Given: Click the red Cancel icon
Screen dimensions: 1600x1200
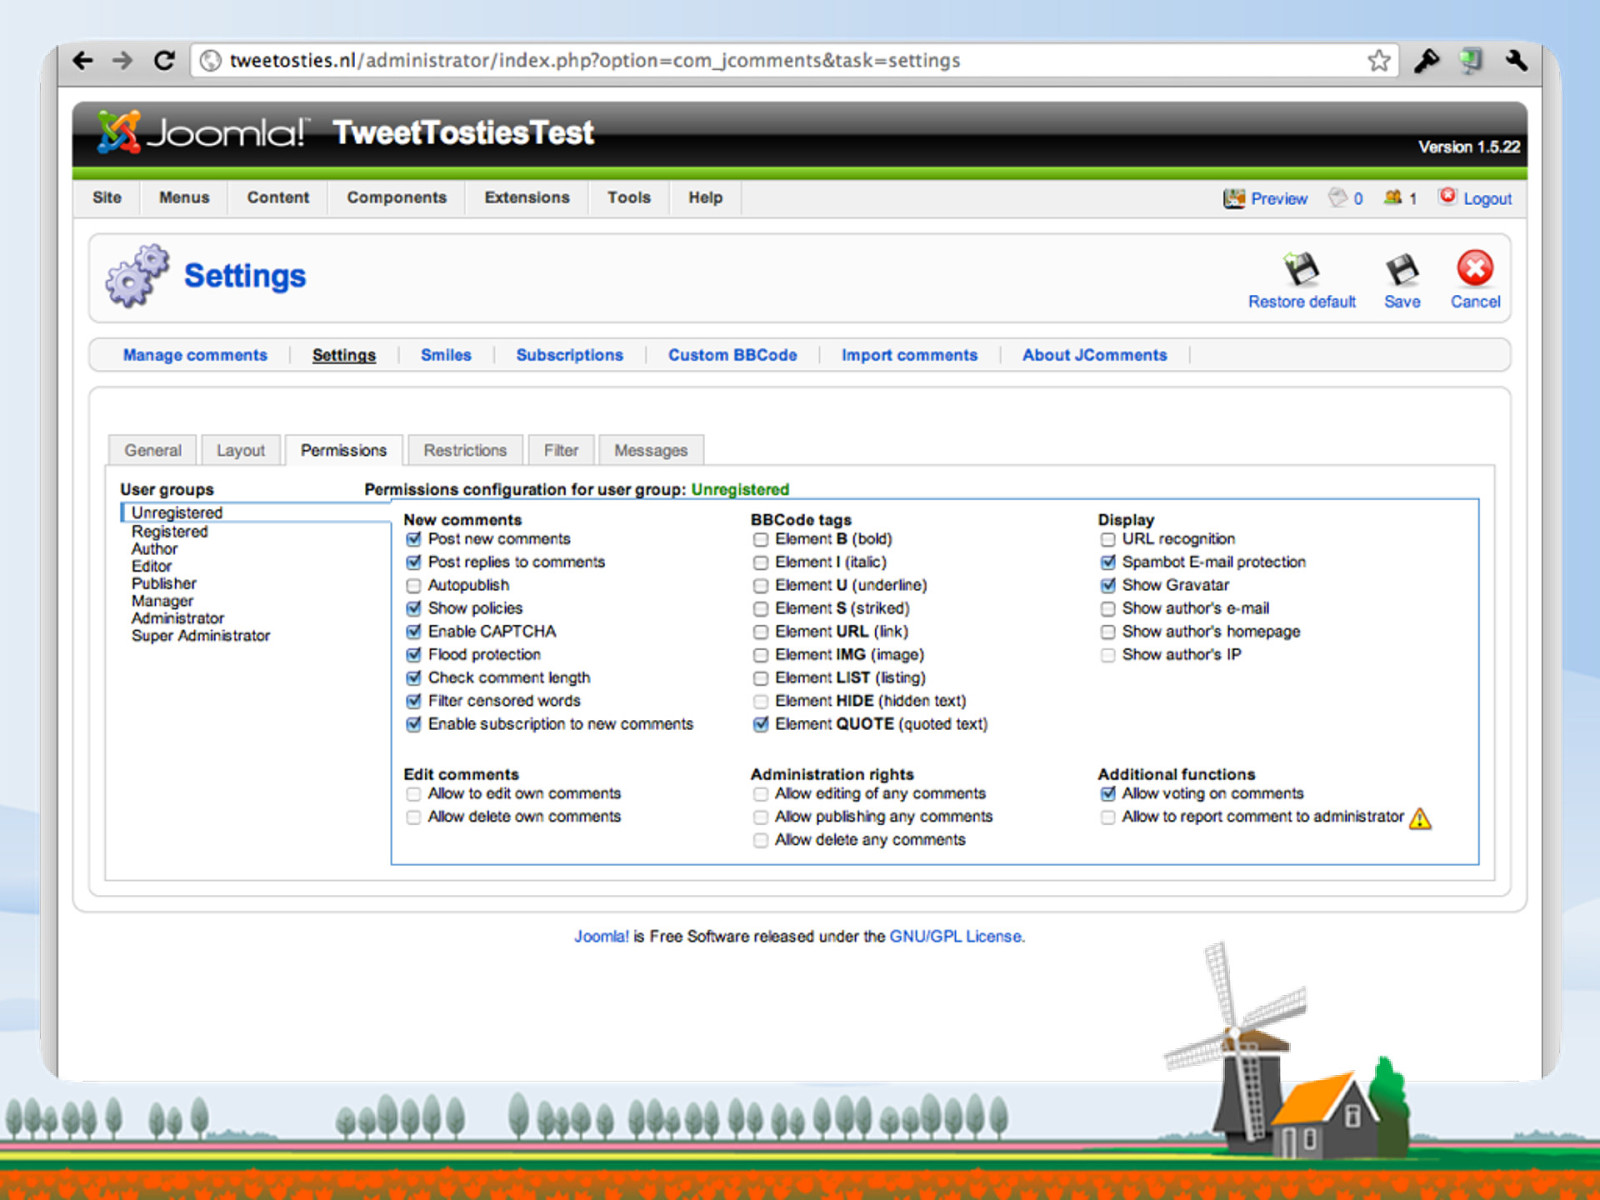Looking at the screenshot, I should [x=1475, y=268].
